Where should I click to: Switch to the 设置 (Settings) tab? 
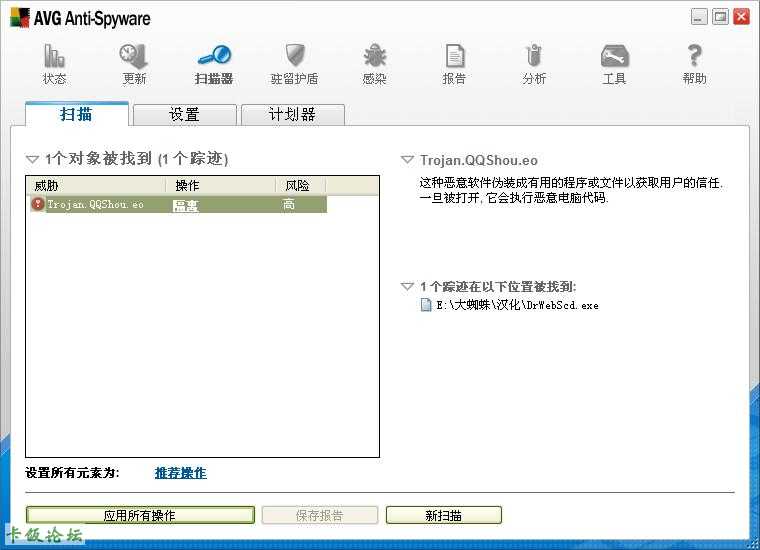(x=184, y=114)
